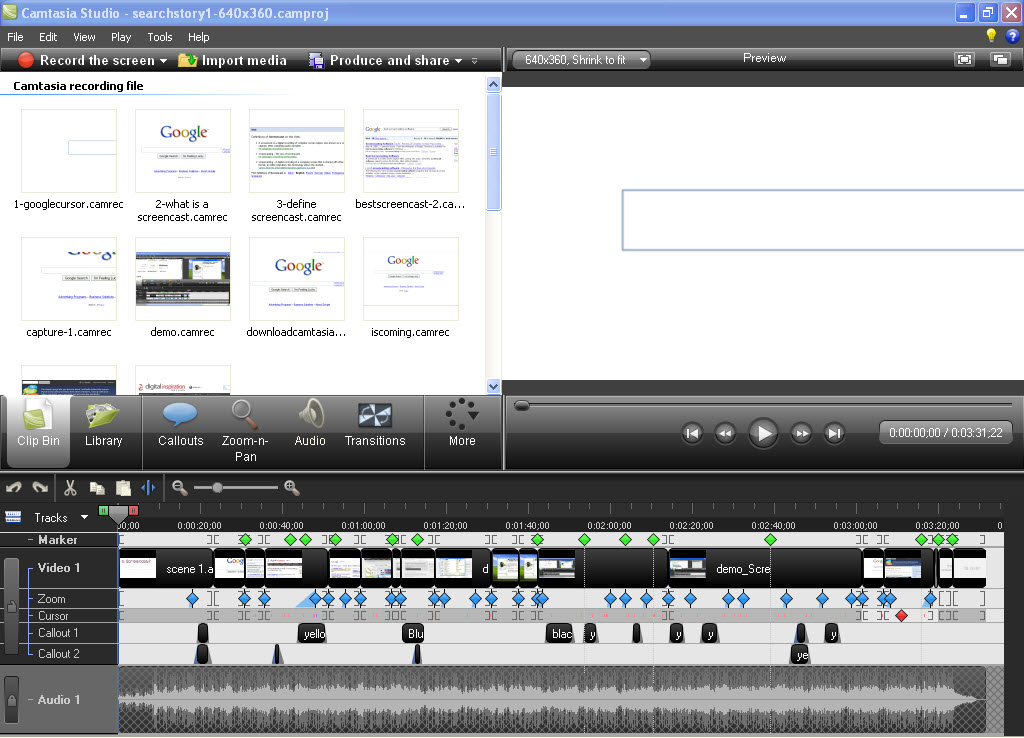
Task: Click the Paste icon above the timeline
Action: click(122, 487)
